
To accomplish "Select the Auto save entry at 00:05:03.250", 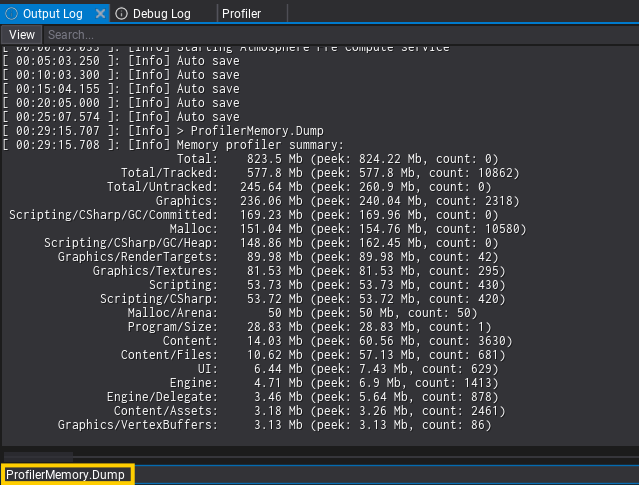I will tap(121, 60).
